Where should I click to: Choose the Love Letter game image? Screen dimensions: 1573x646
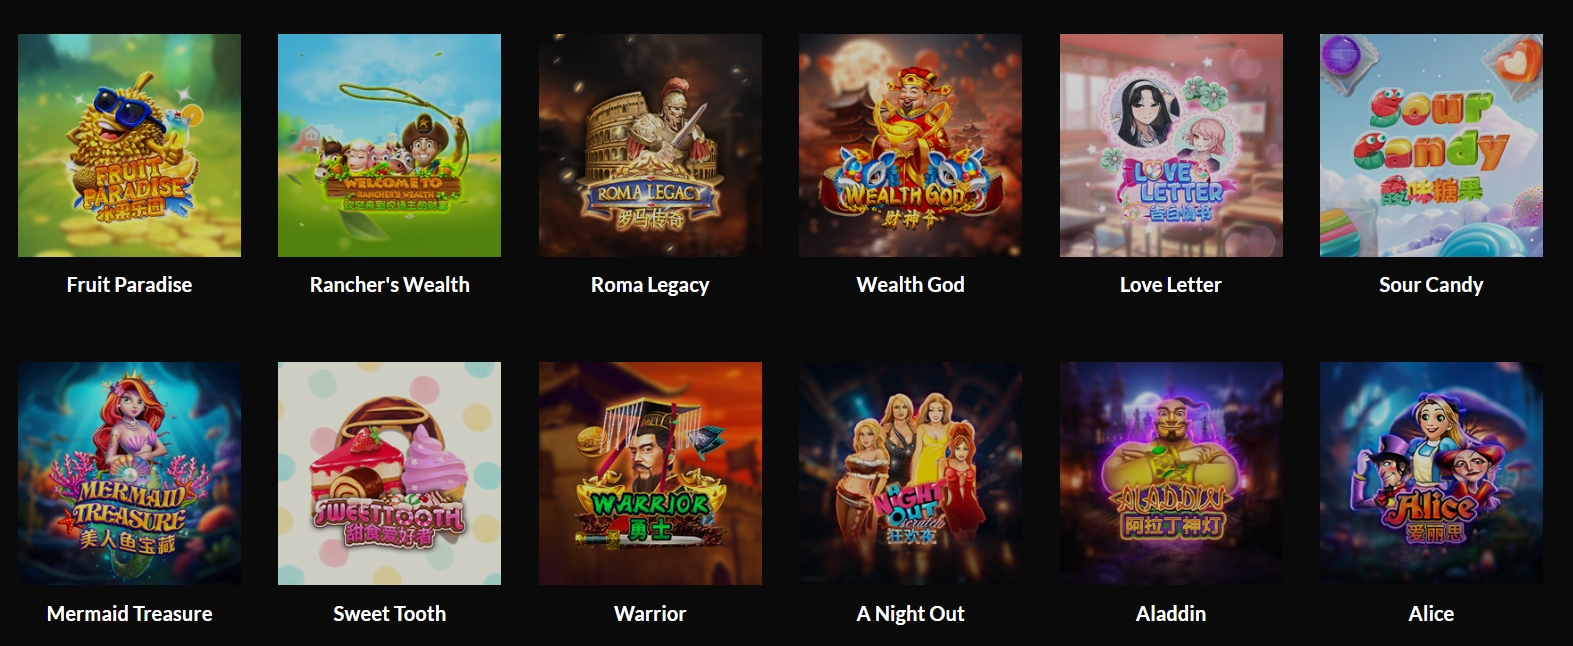coord(1171,145)
